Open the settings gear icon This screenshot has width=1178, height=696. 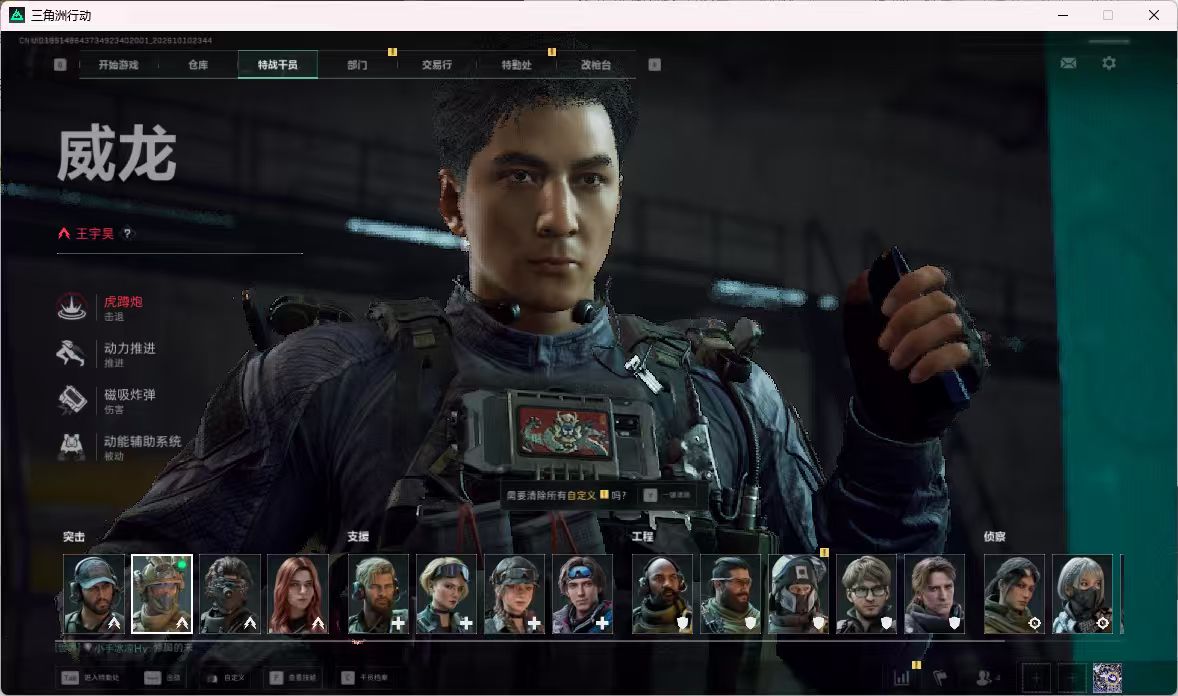point(1109,63)
